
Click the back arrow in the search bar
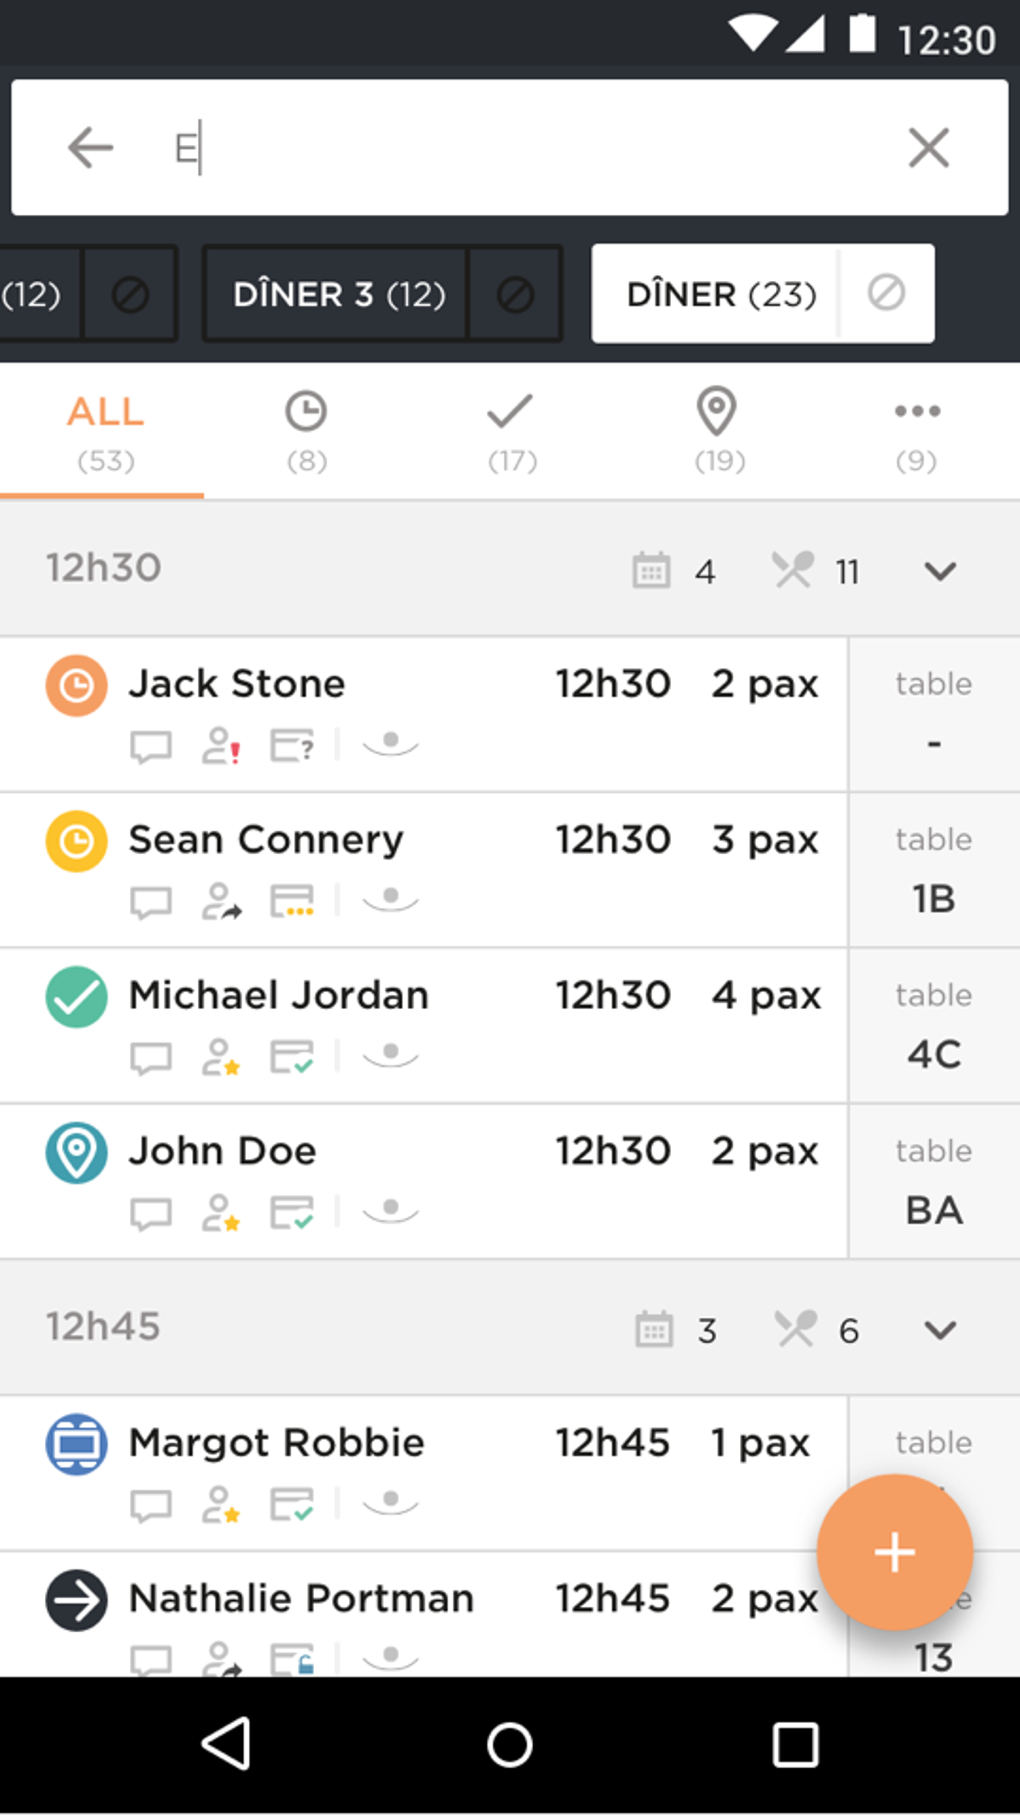90,147
